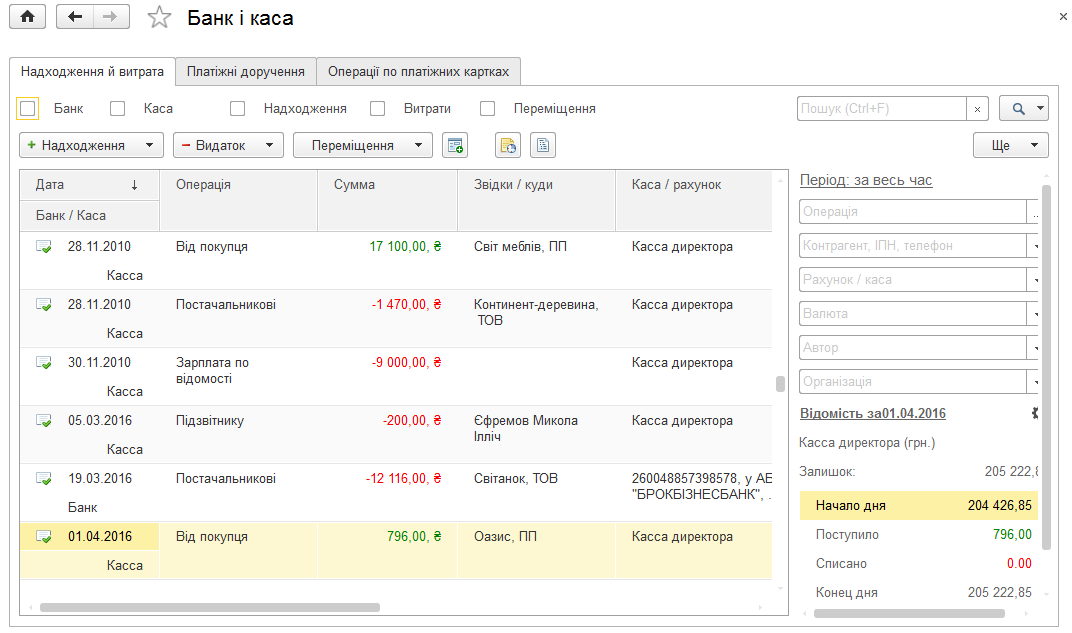Open the Рахунок / каса dropdown arrow

point(1034,280)
